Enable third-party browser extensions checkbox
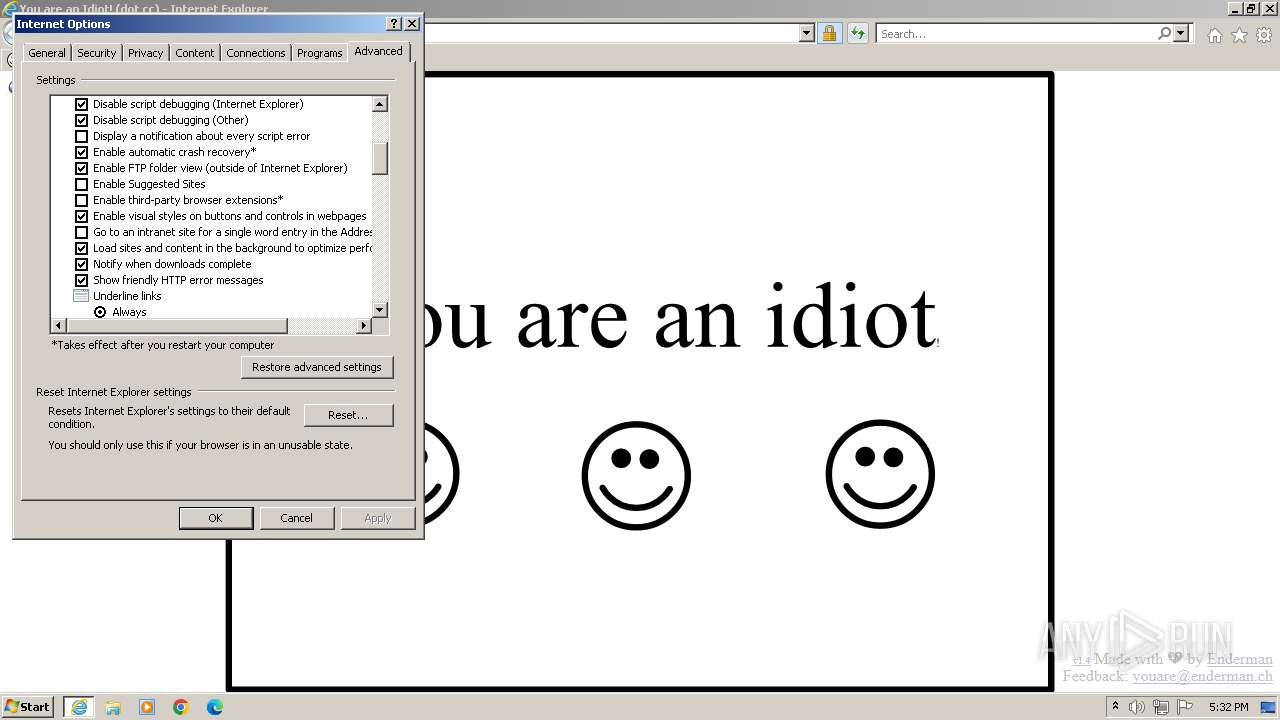Image resolution: width=1280 pixels, height=720 pixels. point(82,200)
